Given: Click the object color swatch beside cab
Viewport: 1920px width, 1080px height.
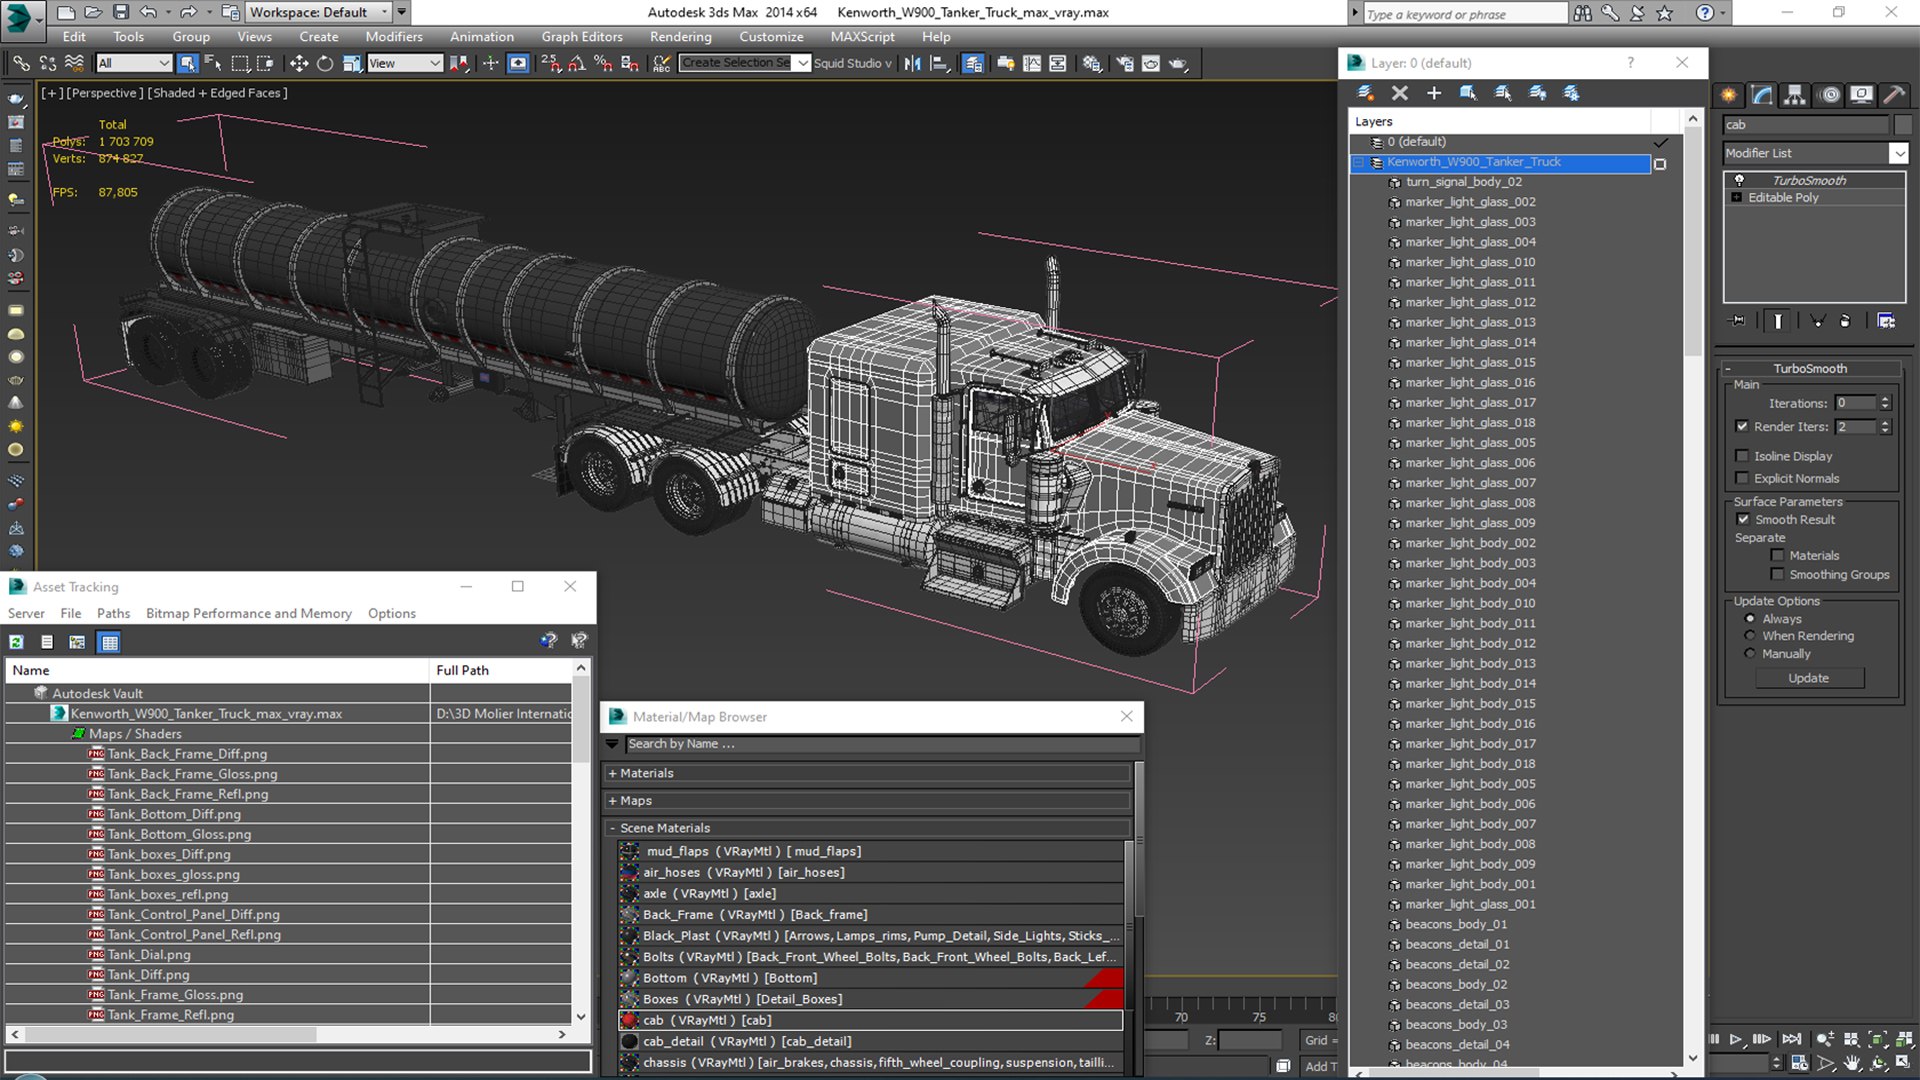Looking at the screenshot, I should (1903, 125).
